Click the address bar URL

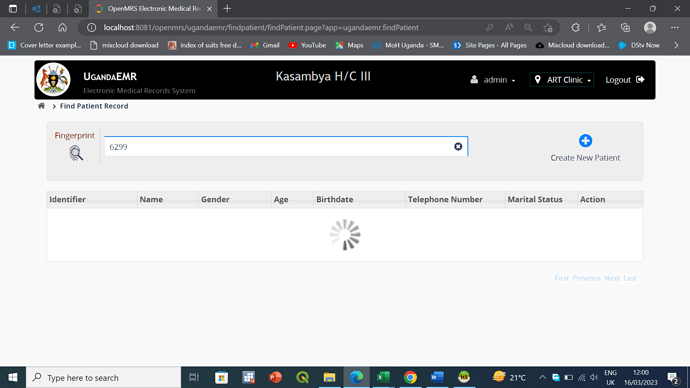pos(261,27)
